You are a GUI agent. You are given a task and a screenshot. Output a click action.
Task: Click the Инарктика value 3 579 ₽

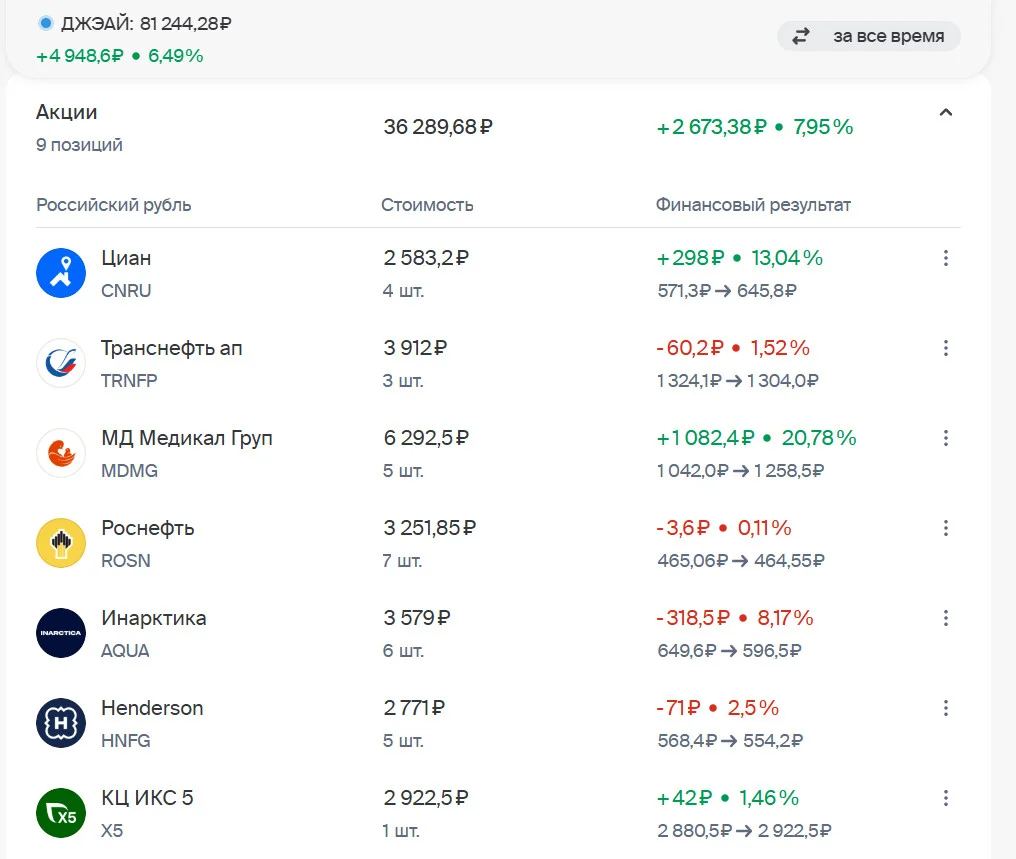tap(417, 618)
